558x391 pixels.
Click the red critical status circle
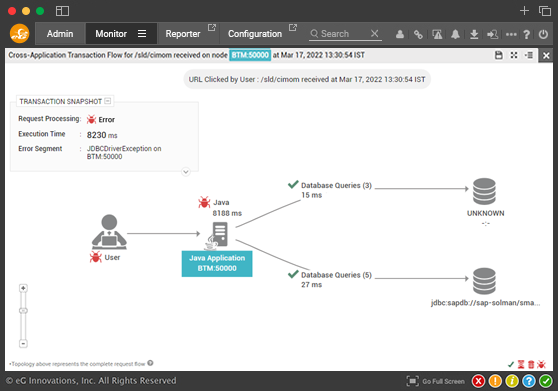click(479, 381)
